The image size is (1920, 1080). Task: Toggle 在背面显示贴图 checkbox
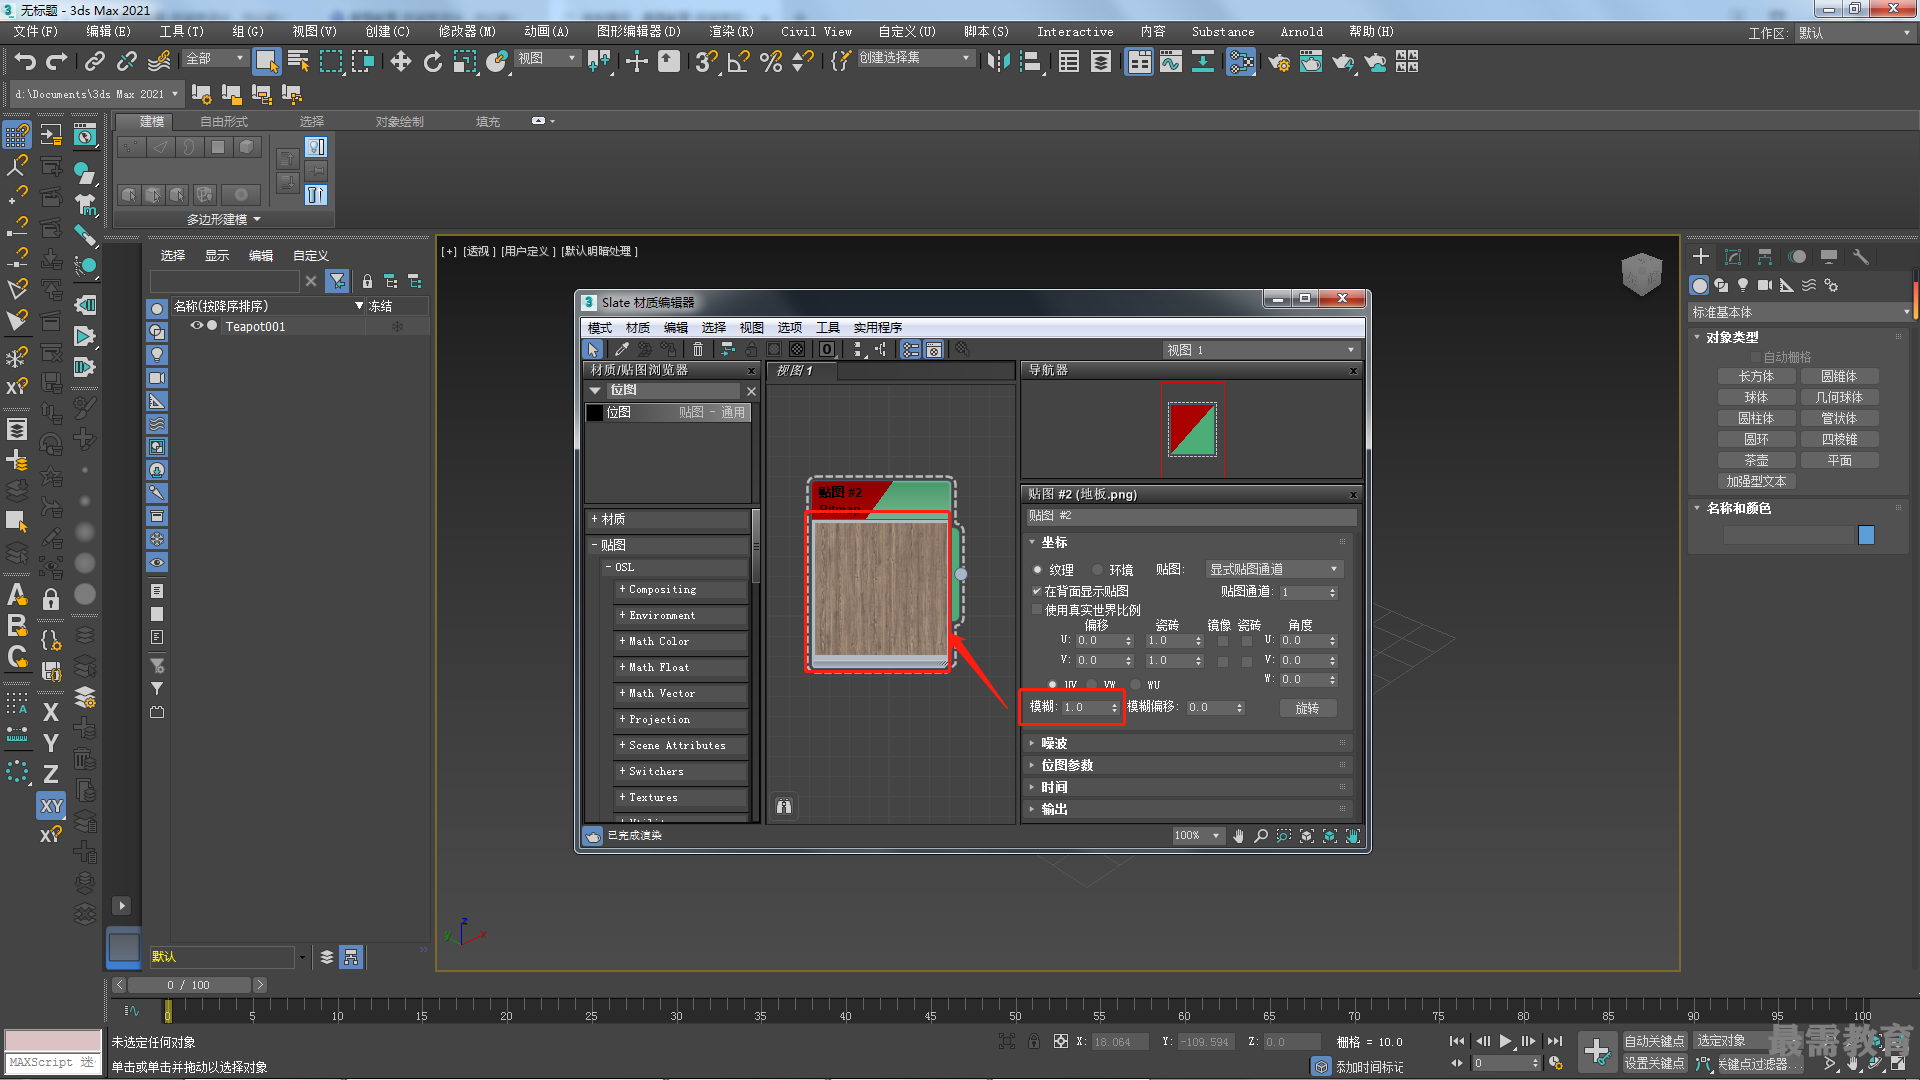click(x=1037, y=591)
